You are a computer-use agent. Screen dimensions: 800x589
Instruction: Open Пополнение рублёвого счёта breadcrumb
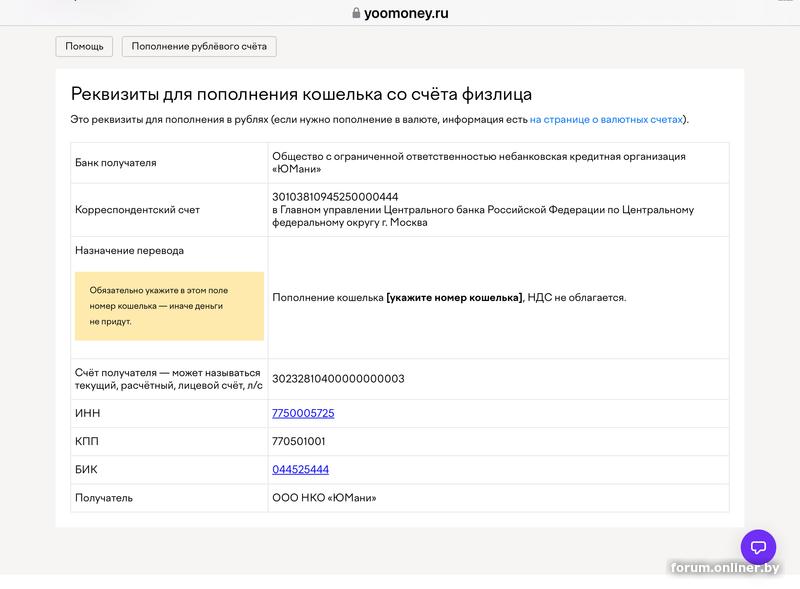pyautogui.click(x=199, y=46)
